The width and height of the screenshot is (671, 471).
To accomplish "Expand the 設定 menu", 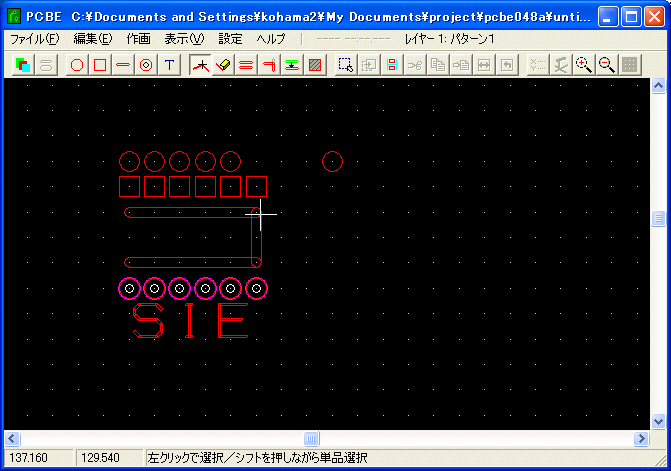I will [x=230, y=38].
